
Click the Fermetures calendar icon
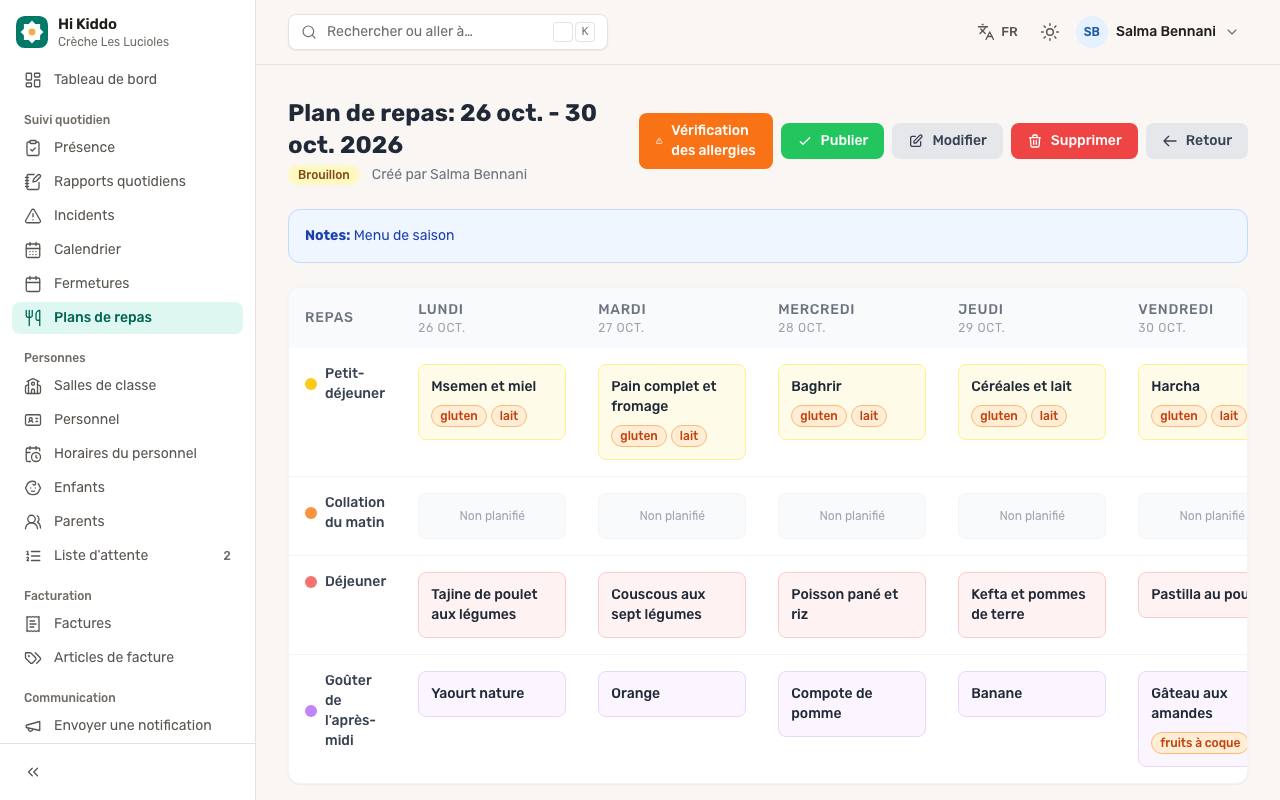33,284
